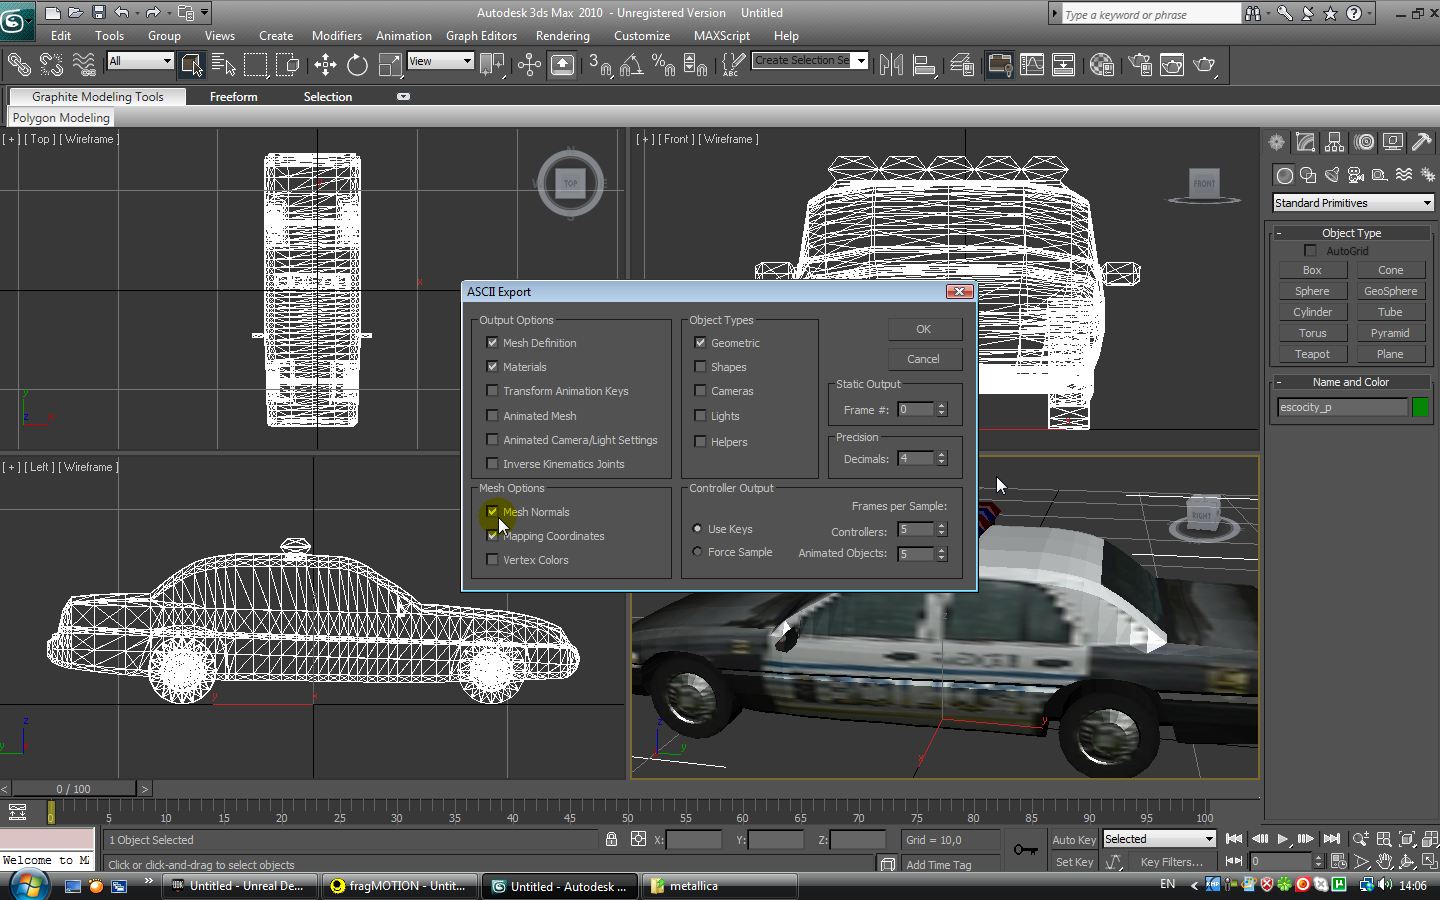The image size is (1440, 900).
Task: Click the Mirror tool icon
Action: coord(891,66)
